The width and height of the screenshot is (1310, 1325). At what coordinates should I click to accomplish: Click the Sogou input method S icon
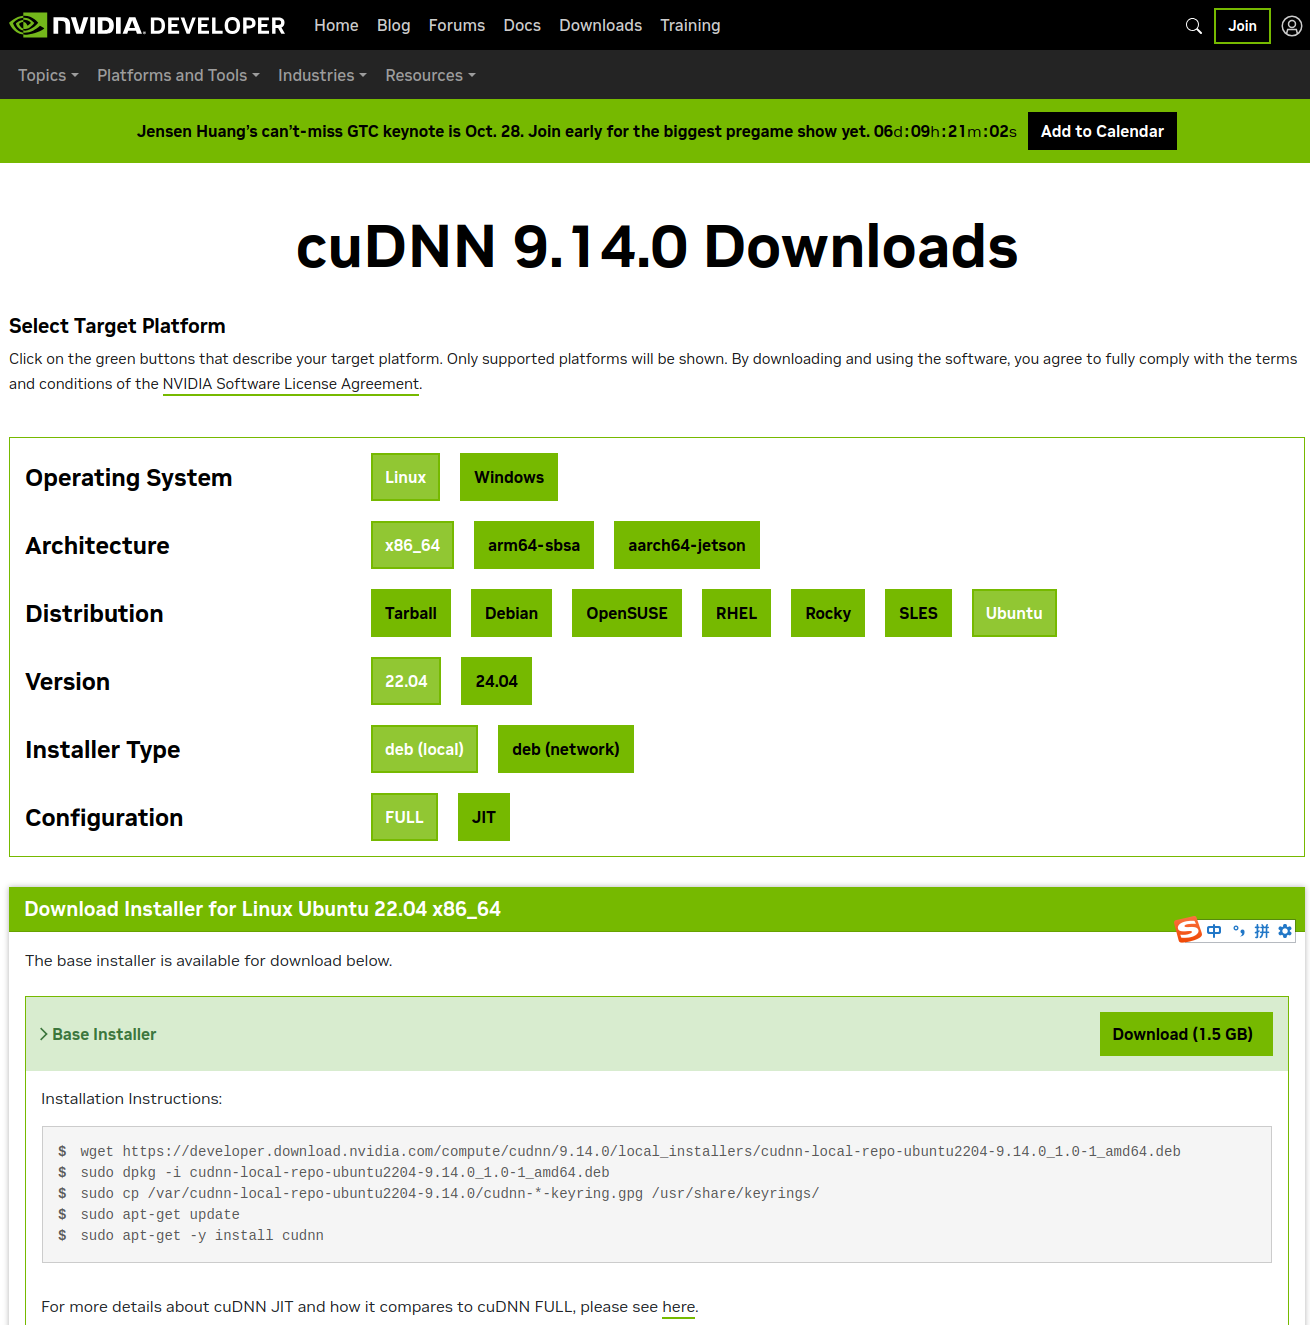[1188, 930]
